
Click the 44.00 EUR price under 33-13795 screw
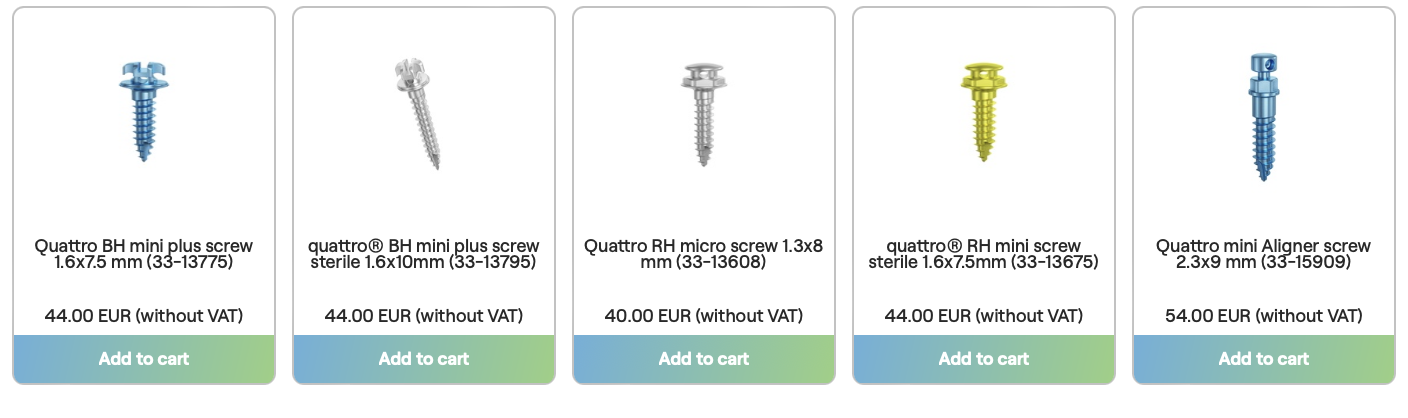(424, 316)
